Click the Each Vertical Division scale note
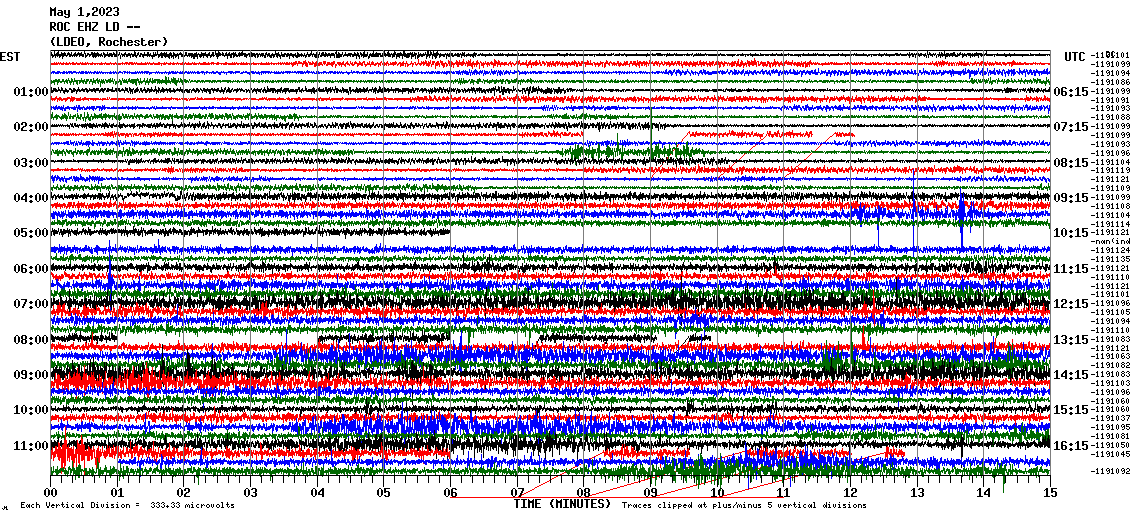The height and width of the screenshot is (519, 1130). pos(125,506)
